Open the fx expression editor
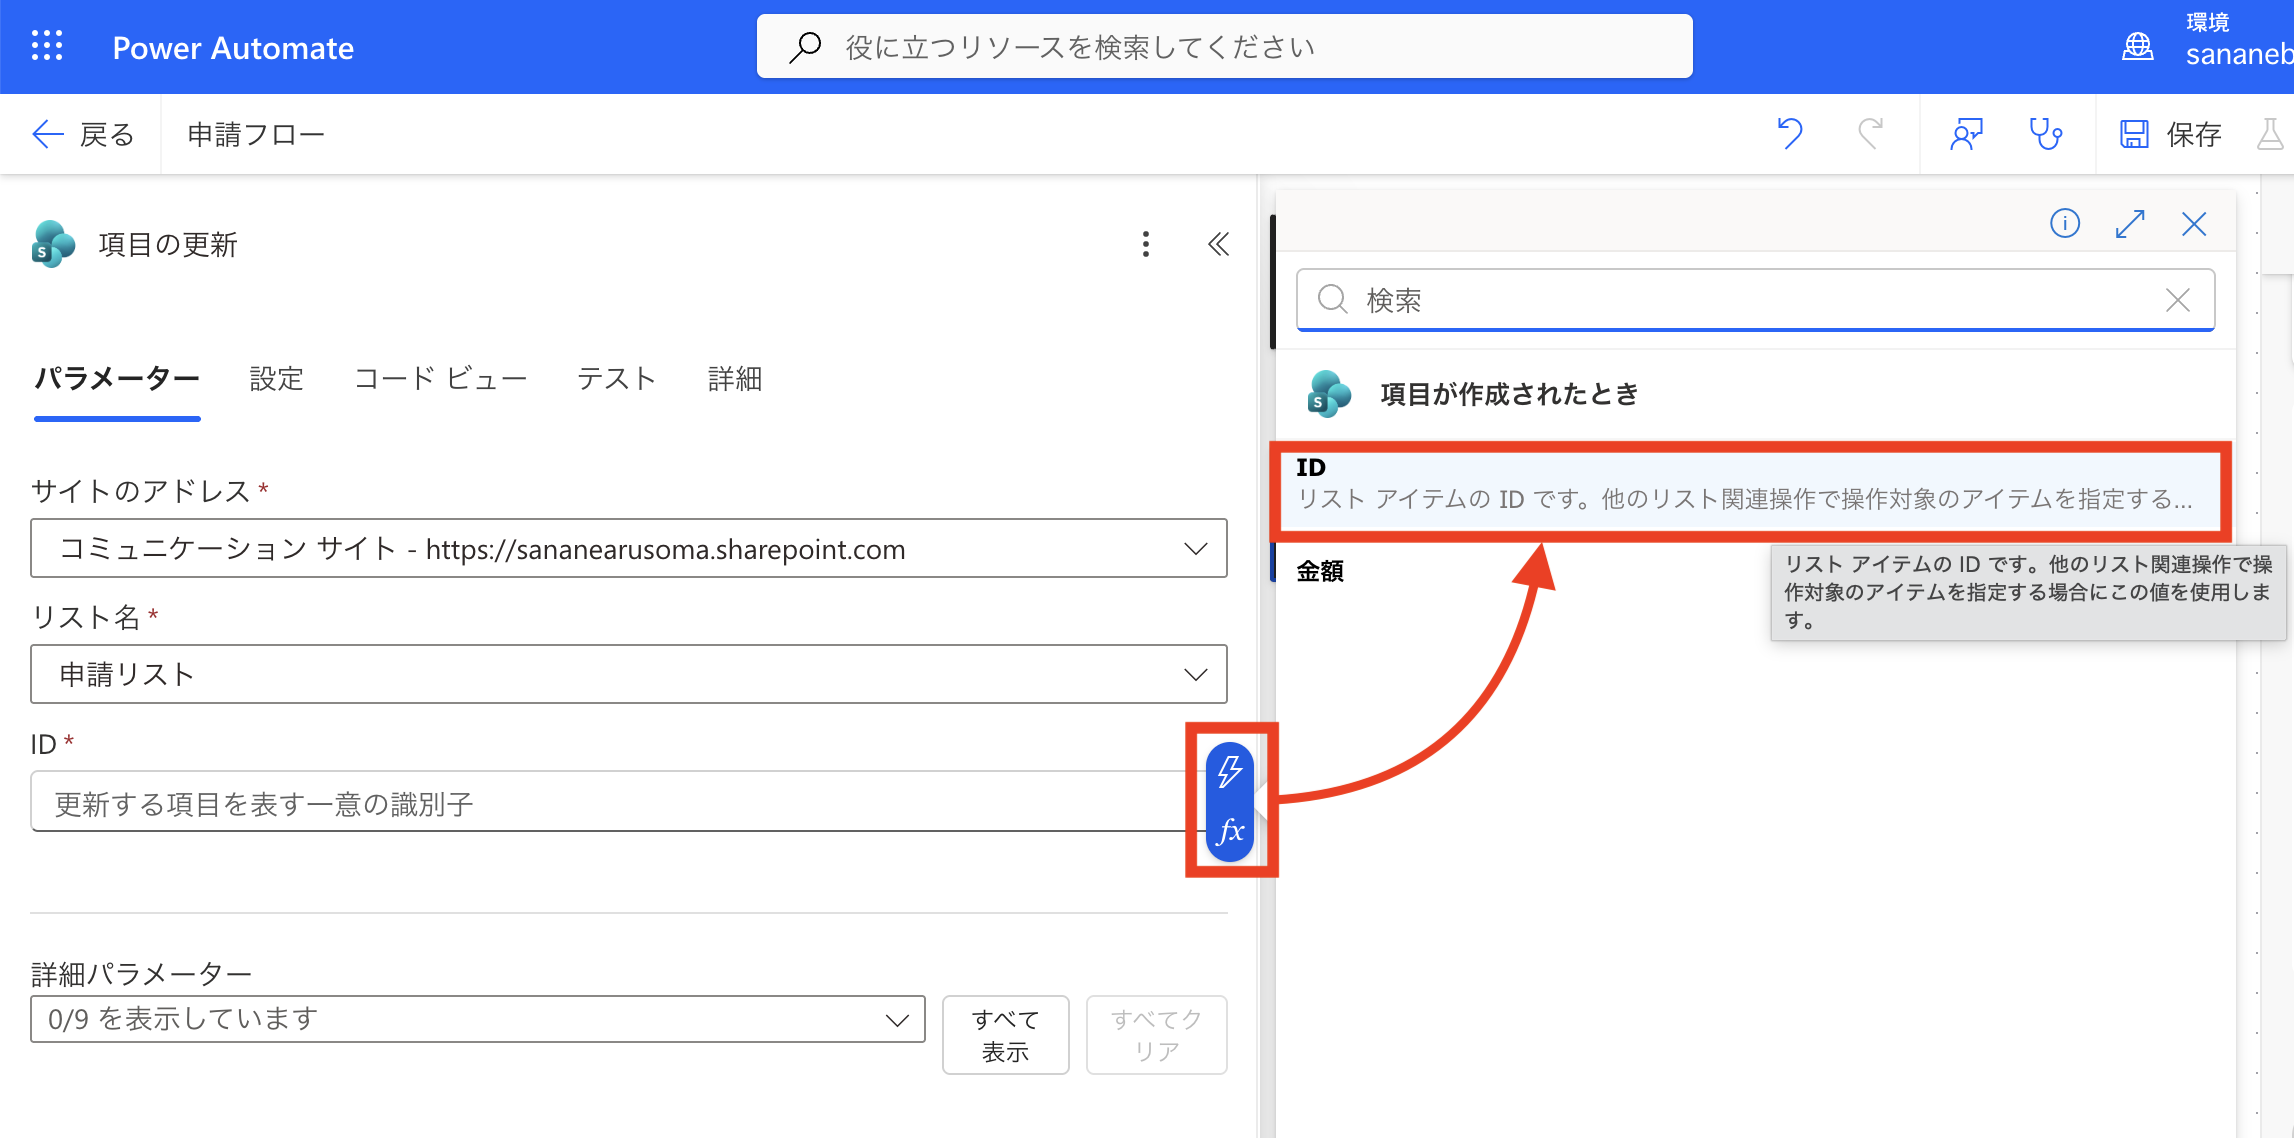The height and width of the screenshot is (1138, 2294). pyautogui.click(x=1230, y=830)
